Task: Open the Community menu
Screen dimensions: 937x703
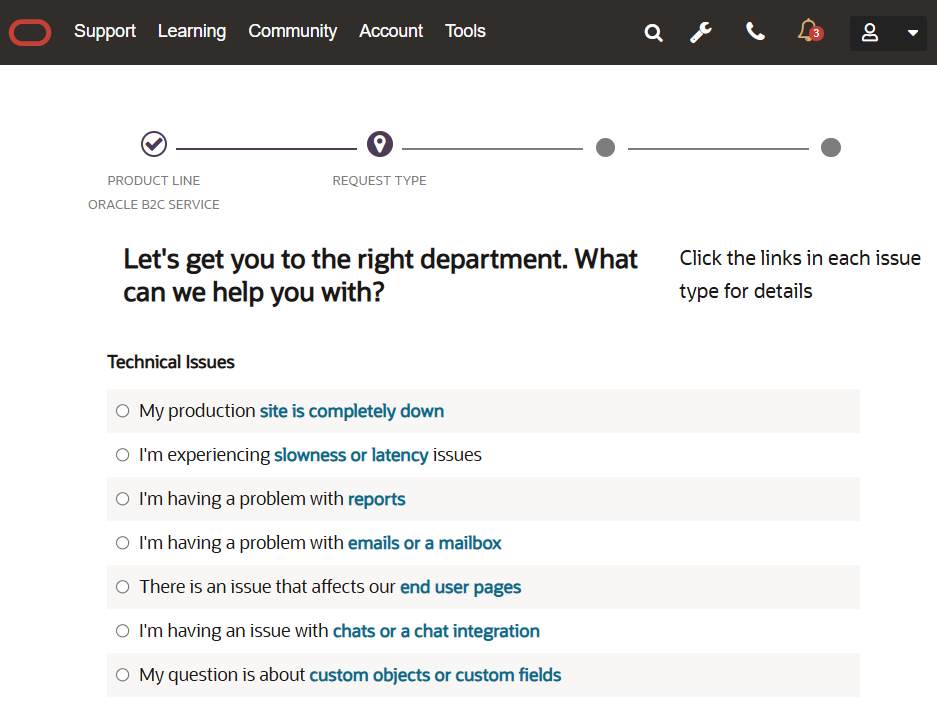Action: pos(293,31)
